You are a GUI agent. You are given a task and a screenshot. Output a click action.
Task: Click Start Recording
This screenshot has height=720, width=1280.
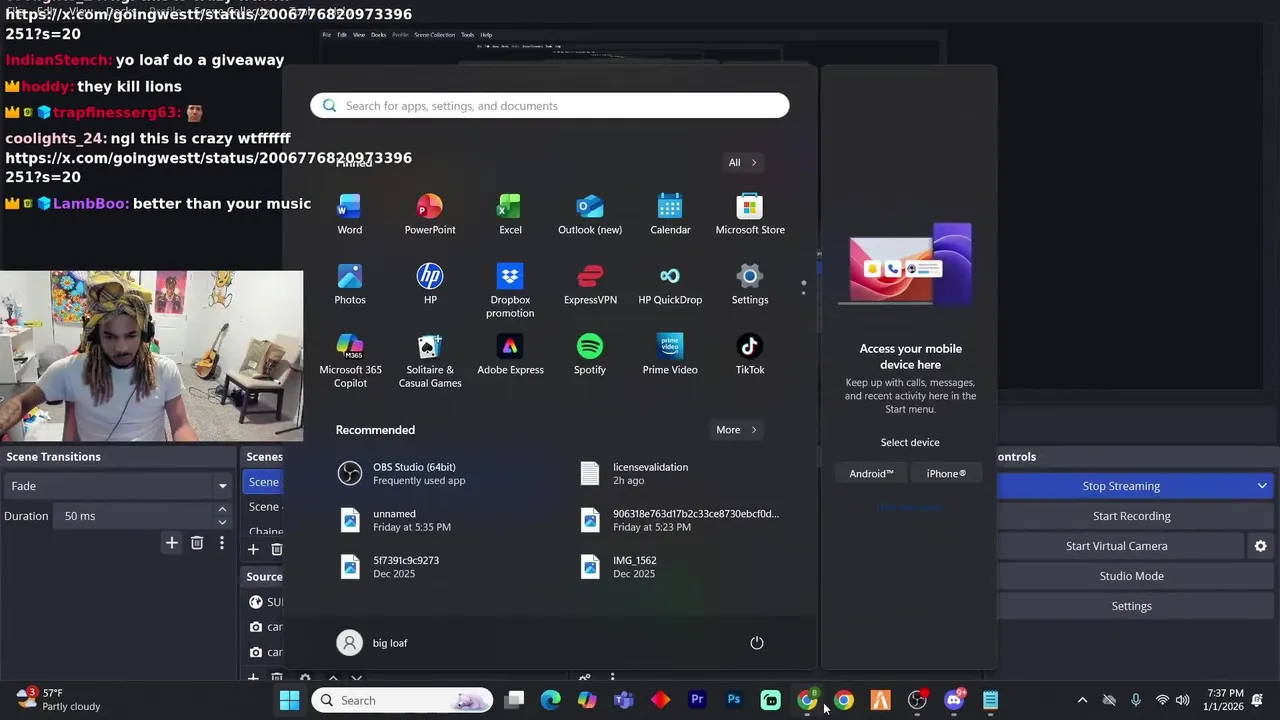[1131, 516]
